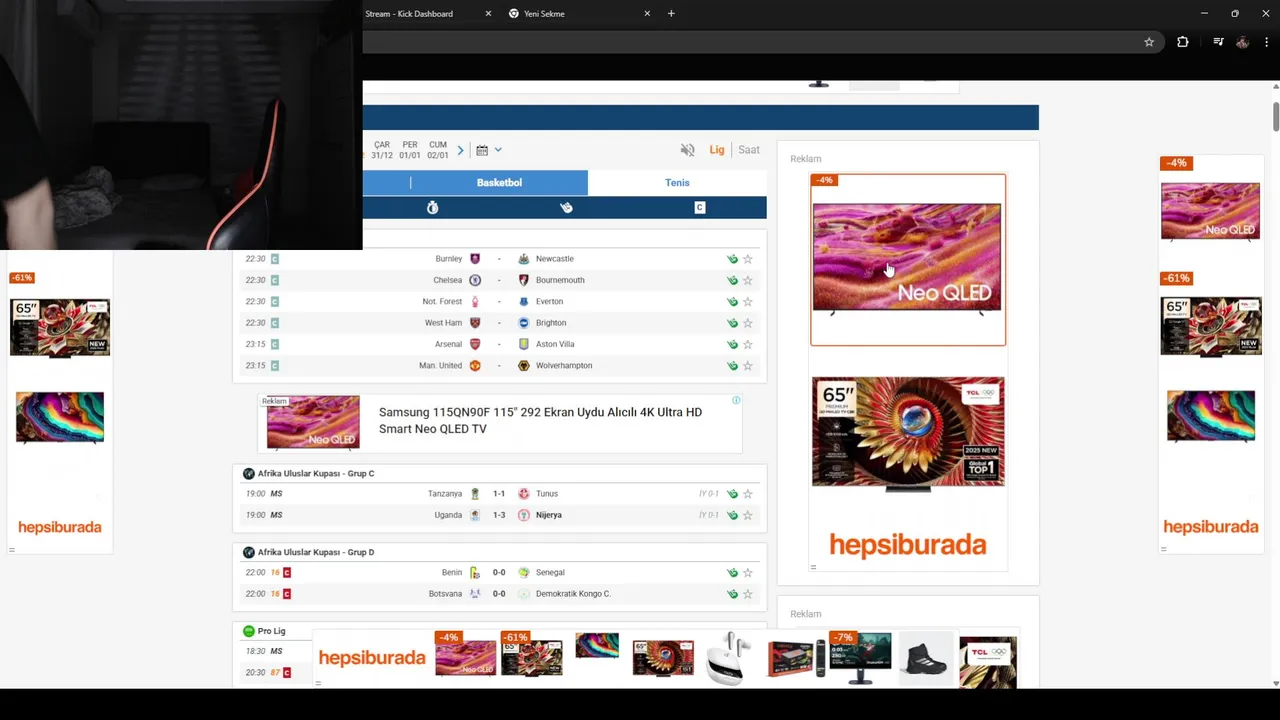Open the media control playlist icon

point(1218,42)
